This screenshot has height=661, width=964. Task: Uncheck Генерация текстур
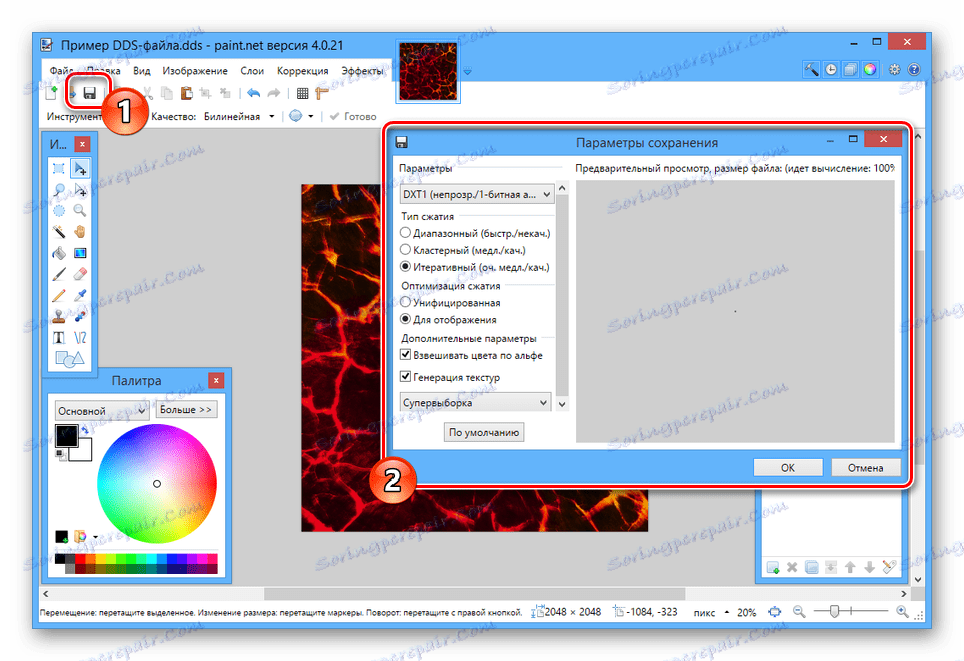coord(405,377)
